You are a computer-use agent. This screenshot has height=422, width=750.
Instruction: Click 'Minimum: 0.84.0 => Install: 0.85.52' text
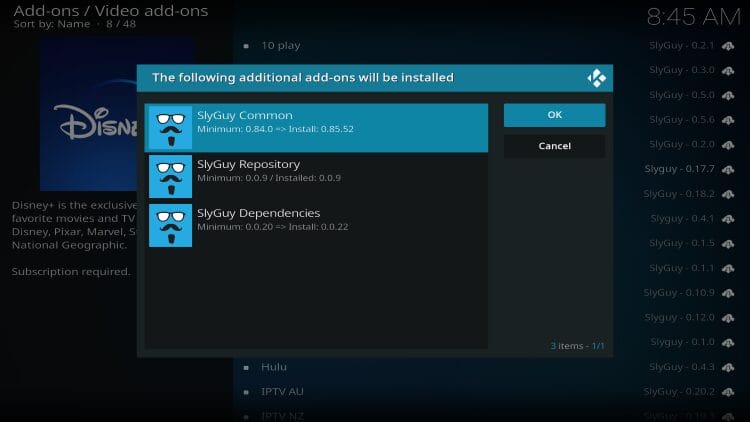pos(275,129)
